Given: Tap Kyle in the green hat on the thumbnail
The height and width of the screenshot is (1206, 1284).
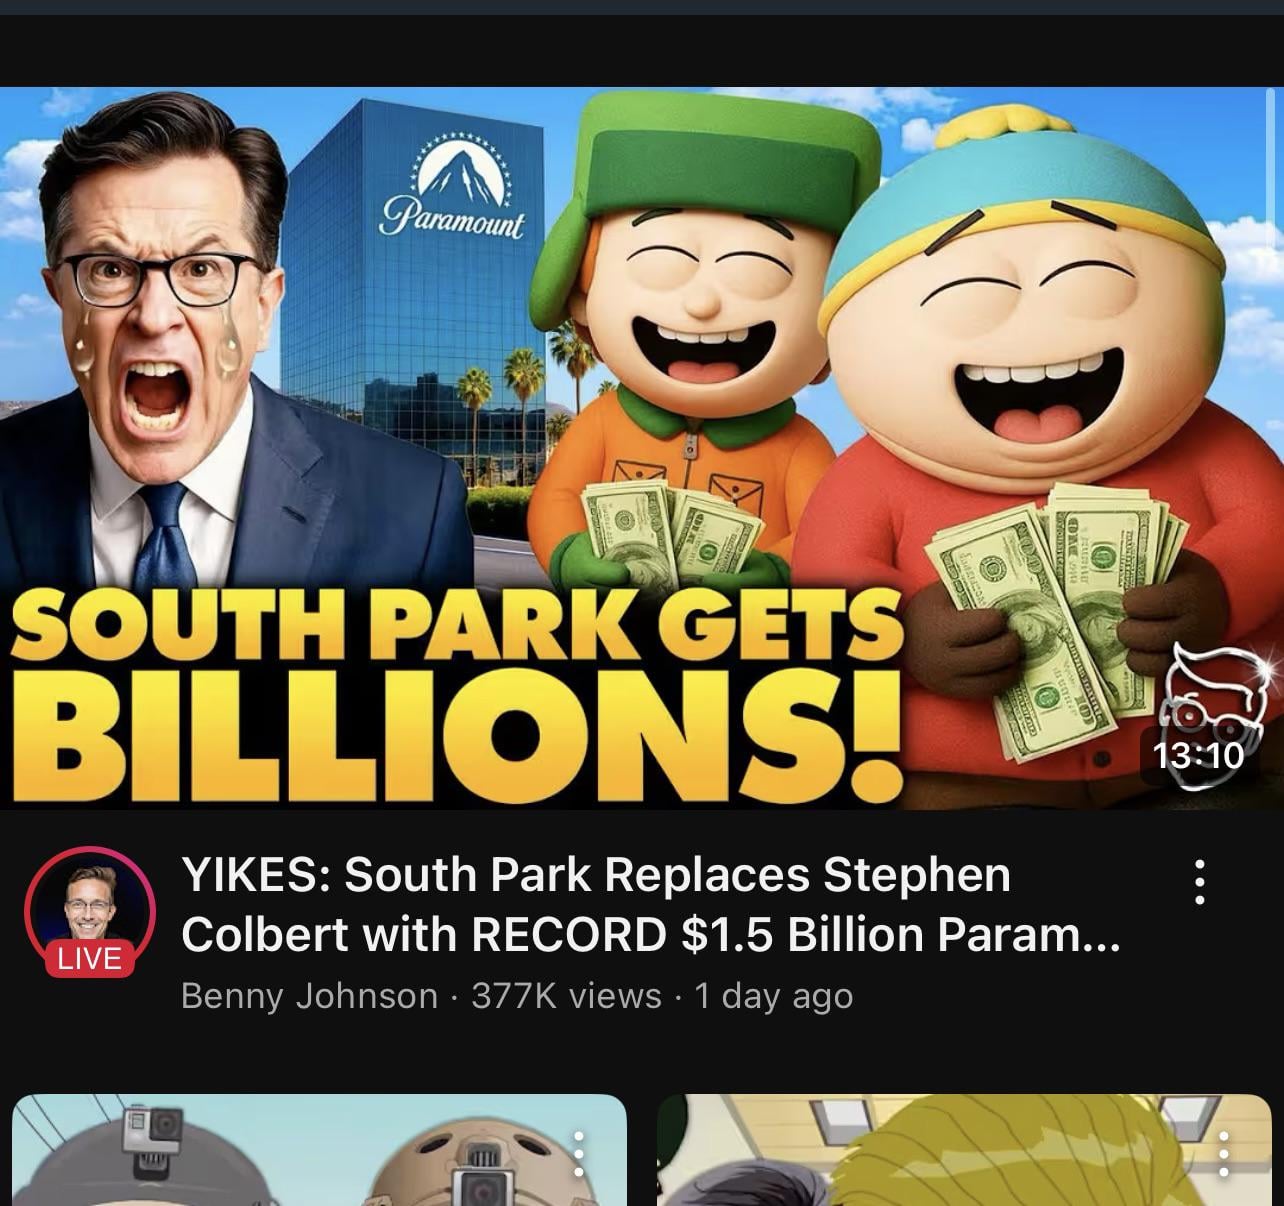Looking at the screenshot, I should (x=690, y=340).
